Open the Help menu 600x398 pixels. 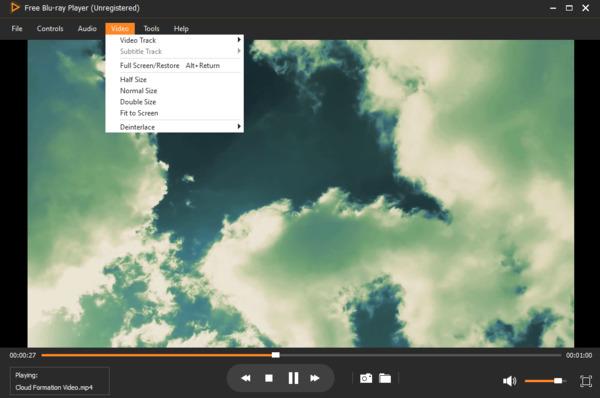[181, 29]
